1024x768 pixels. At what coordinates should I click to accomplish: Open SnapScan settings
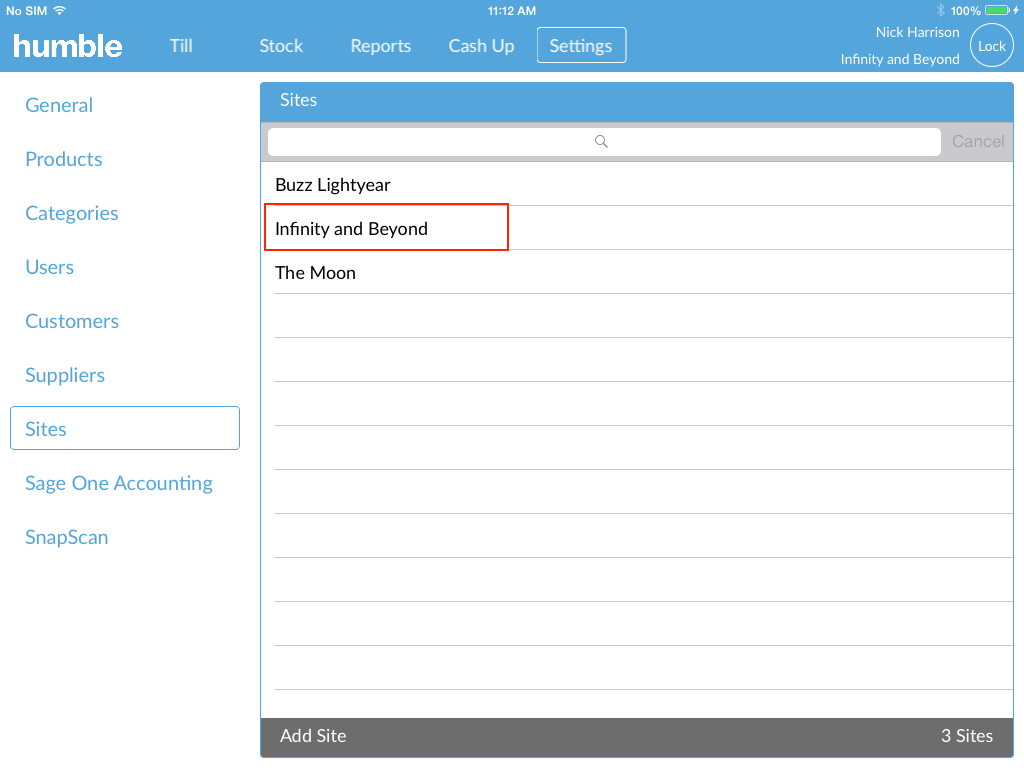(x=67, y=537)
